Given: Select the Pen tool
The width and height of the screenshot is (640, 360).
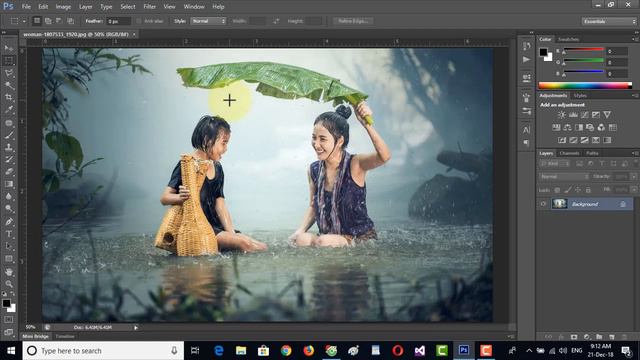Looking at the screenshot, I should tap(9, 222).
